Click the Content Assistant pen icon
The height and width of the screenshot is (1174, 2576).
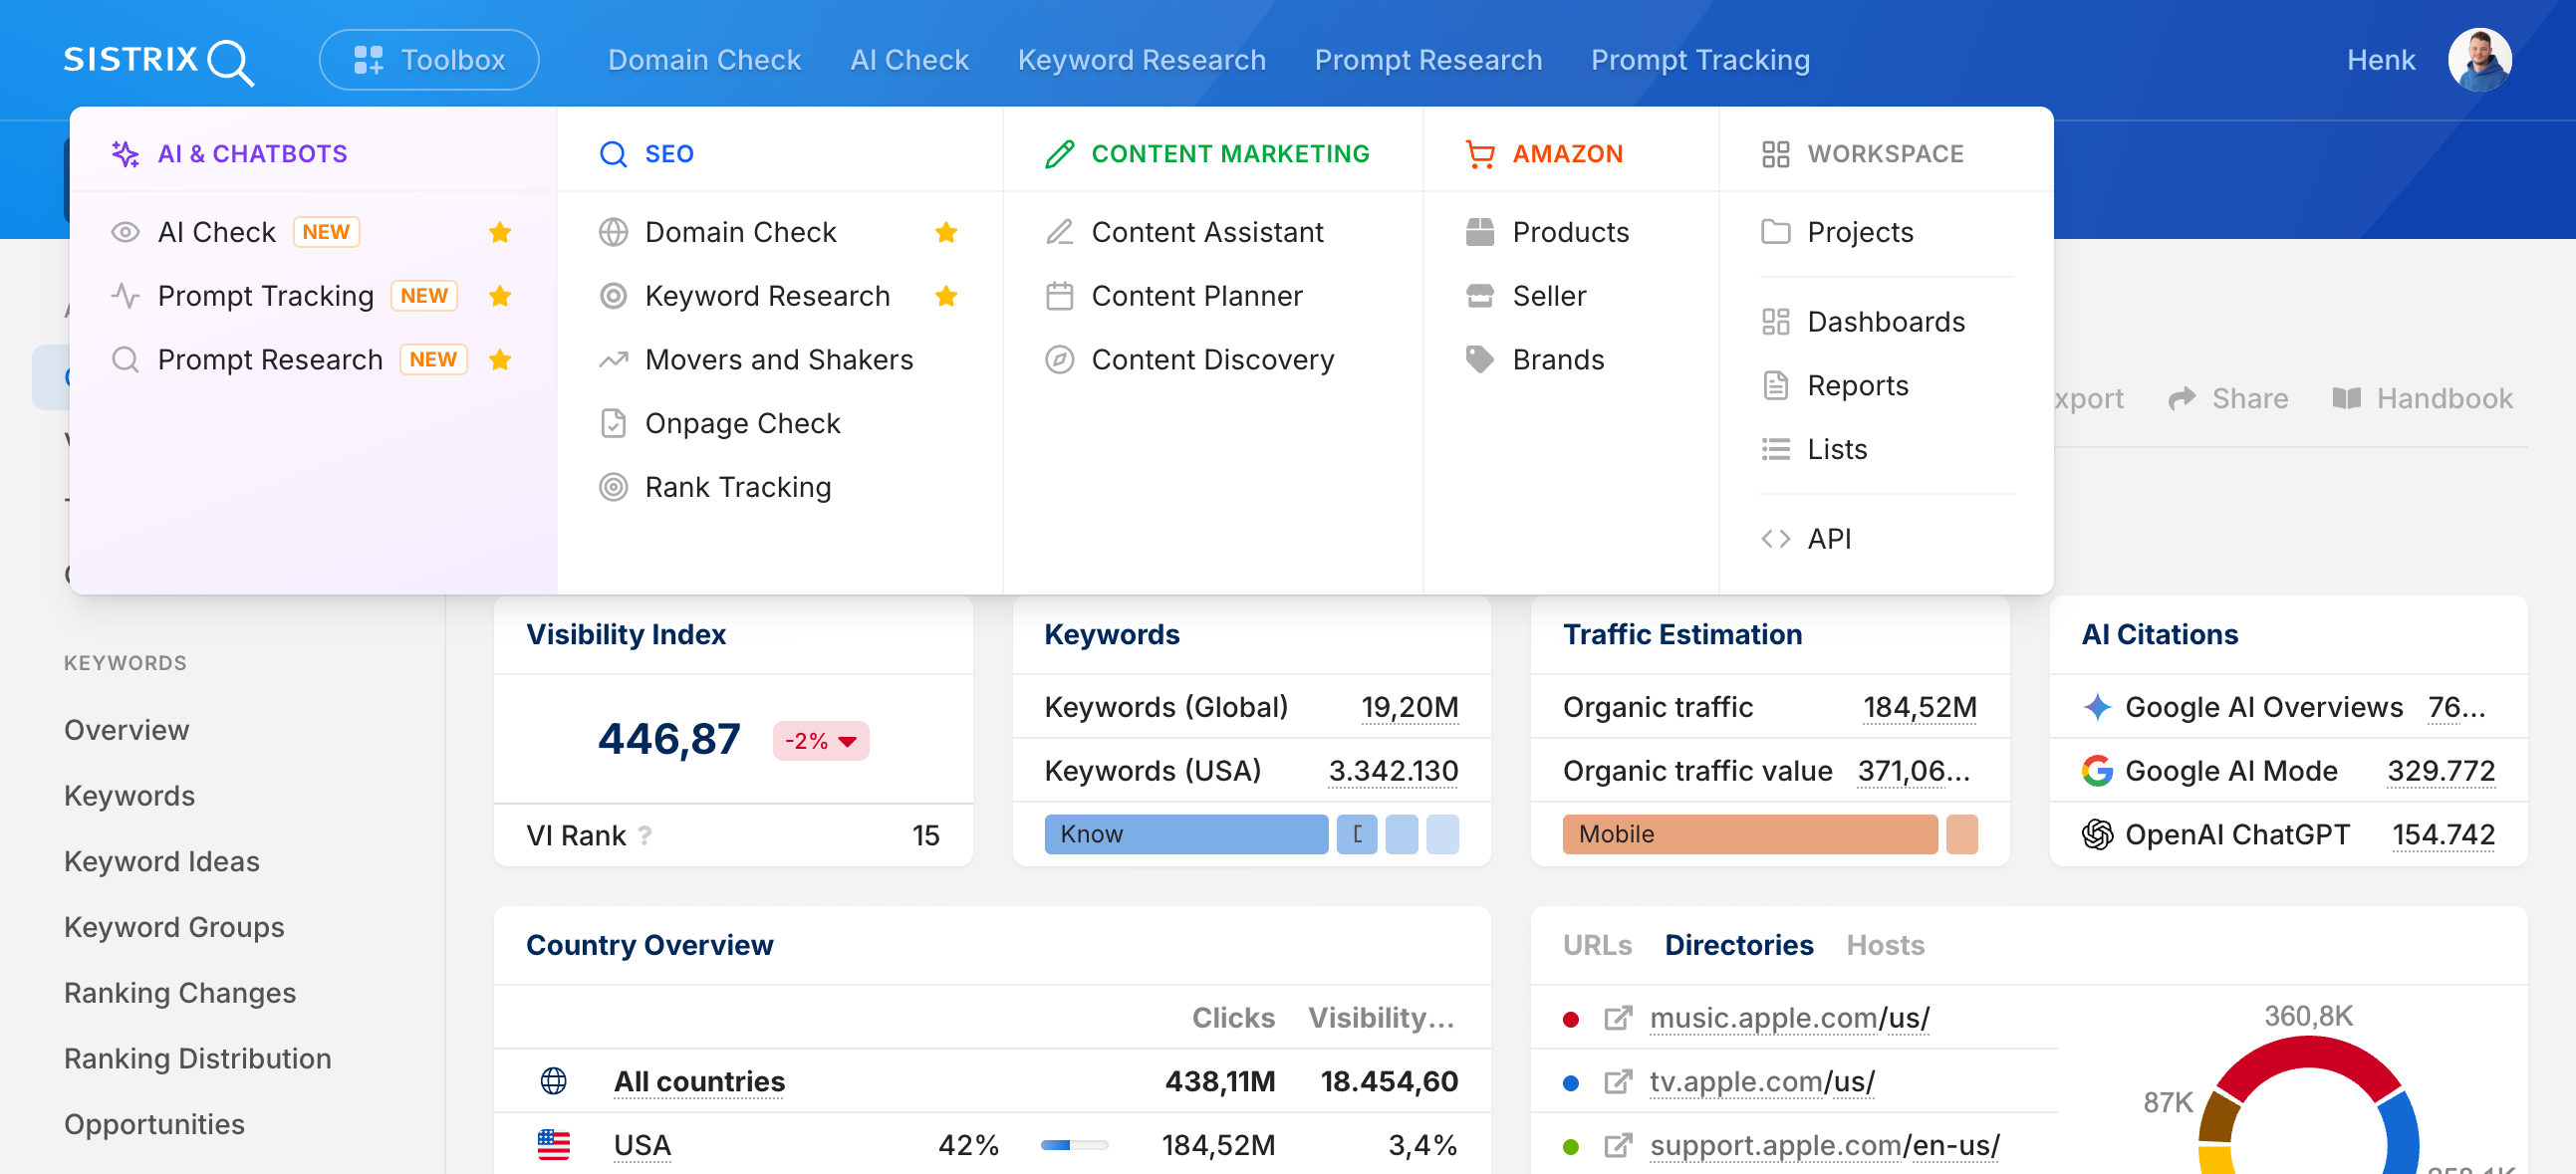[1059, 232]
